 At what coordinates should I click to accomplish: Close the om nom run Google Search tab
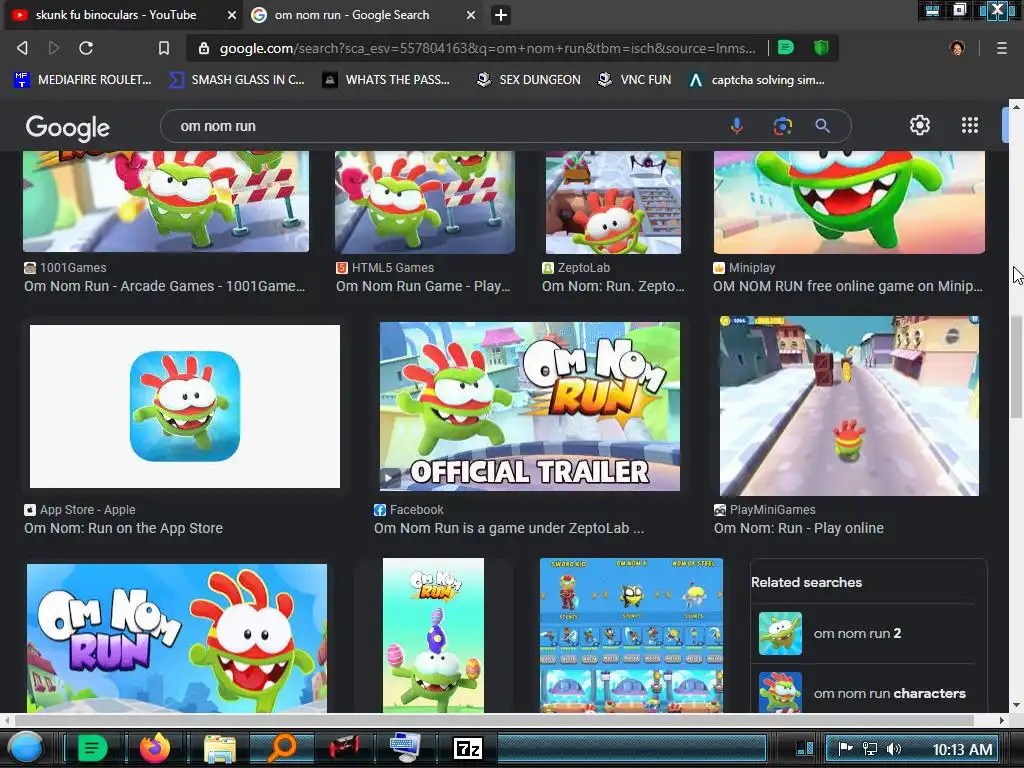pyautogui.click(x=470, y=15)
